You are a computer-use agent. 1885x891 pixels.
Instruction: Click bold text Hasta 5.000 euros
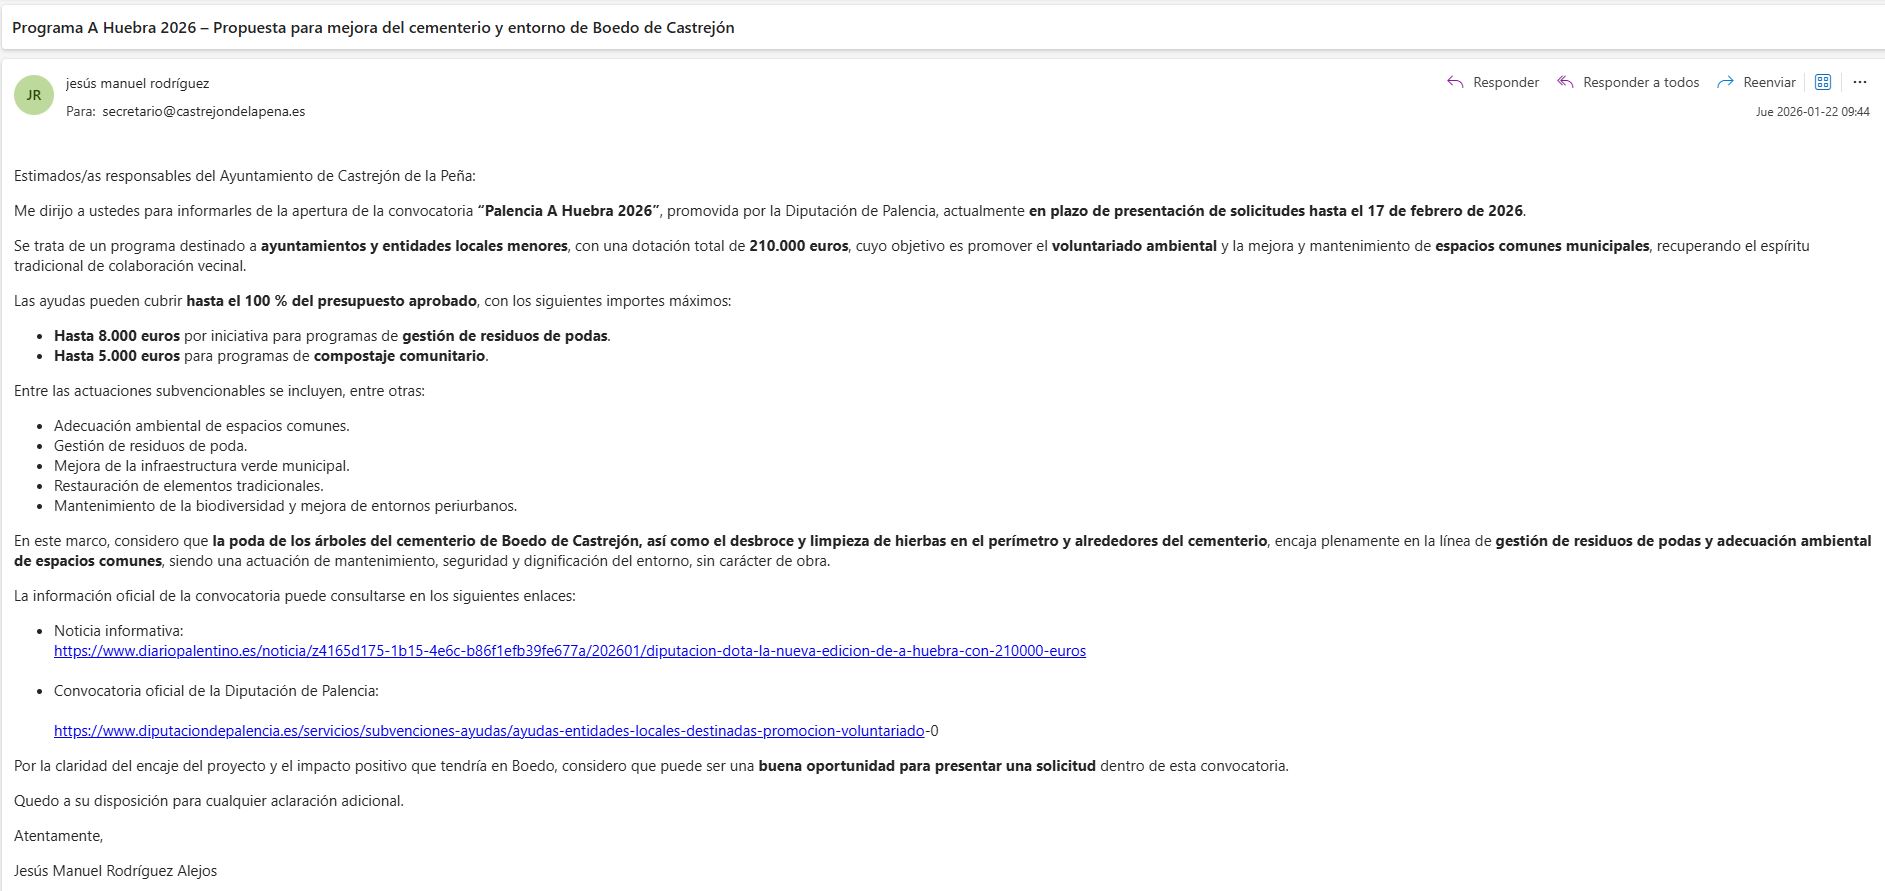tap(117, 356)
